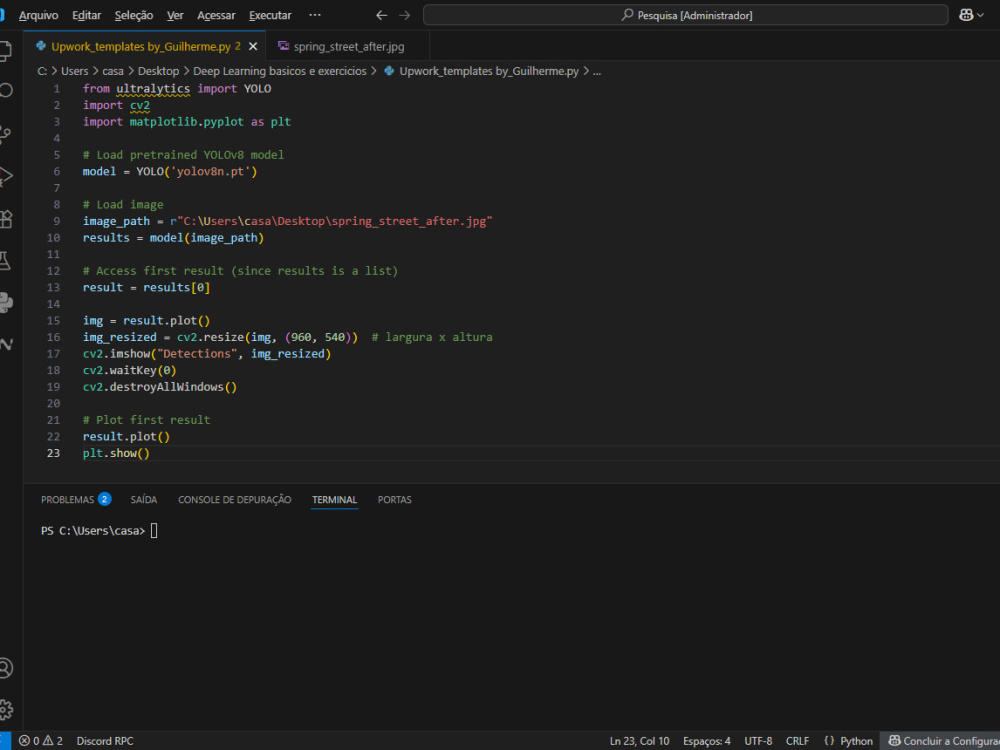The image size is (1000, 750).
Task: Open the Source Control view
Action: pyautogui.click(x=5, y=134)
